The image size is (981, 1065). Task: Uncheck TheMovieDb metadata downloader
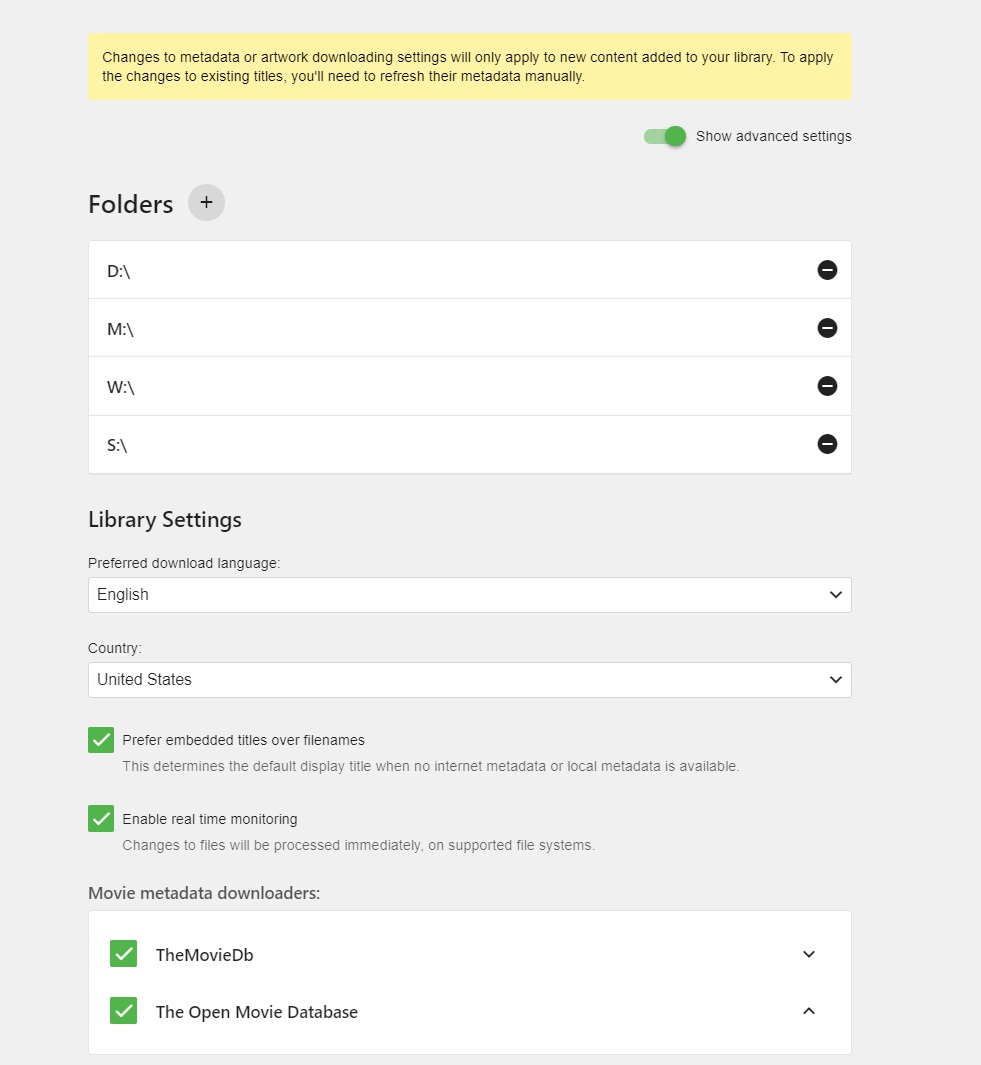click(123, 954)
